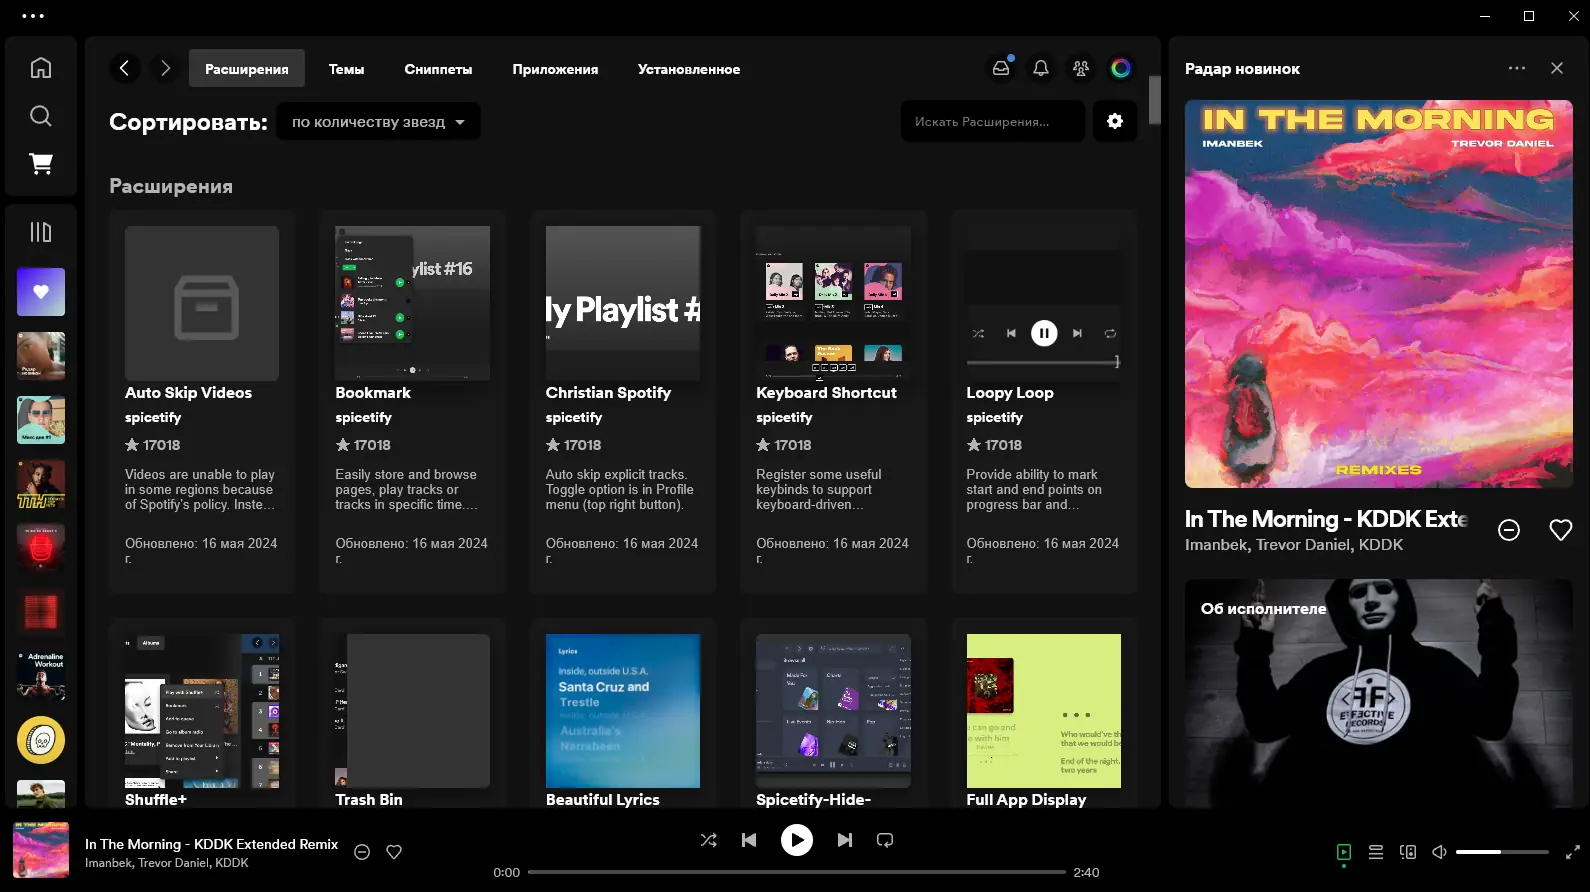Screen dimensions: 1590x892
Task: Focus the Искать Расширения search field
Action: 993,121
